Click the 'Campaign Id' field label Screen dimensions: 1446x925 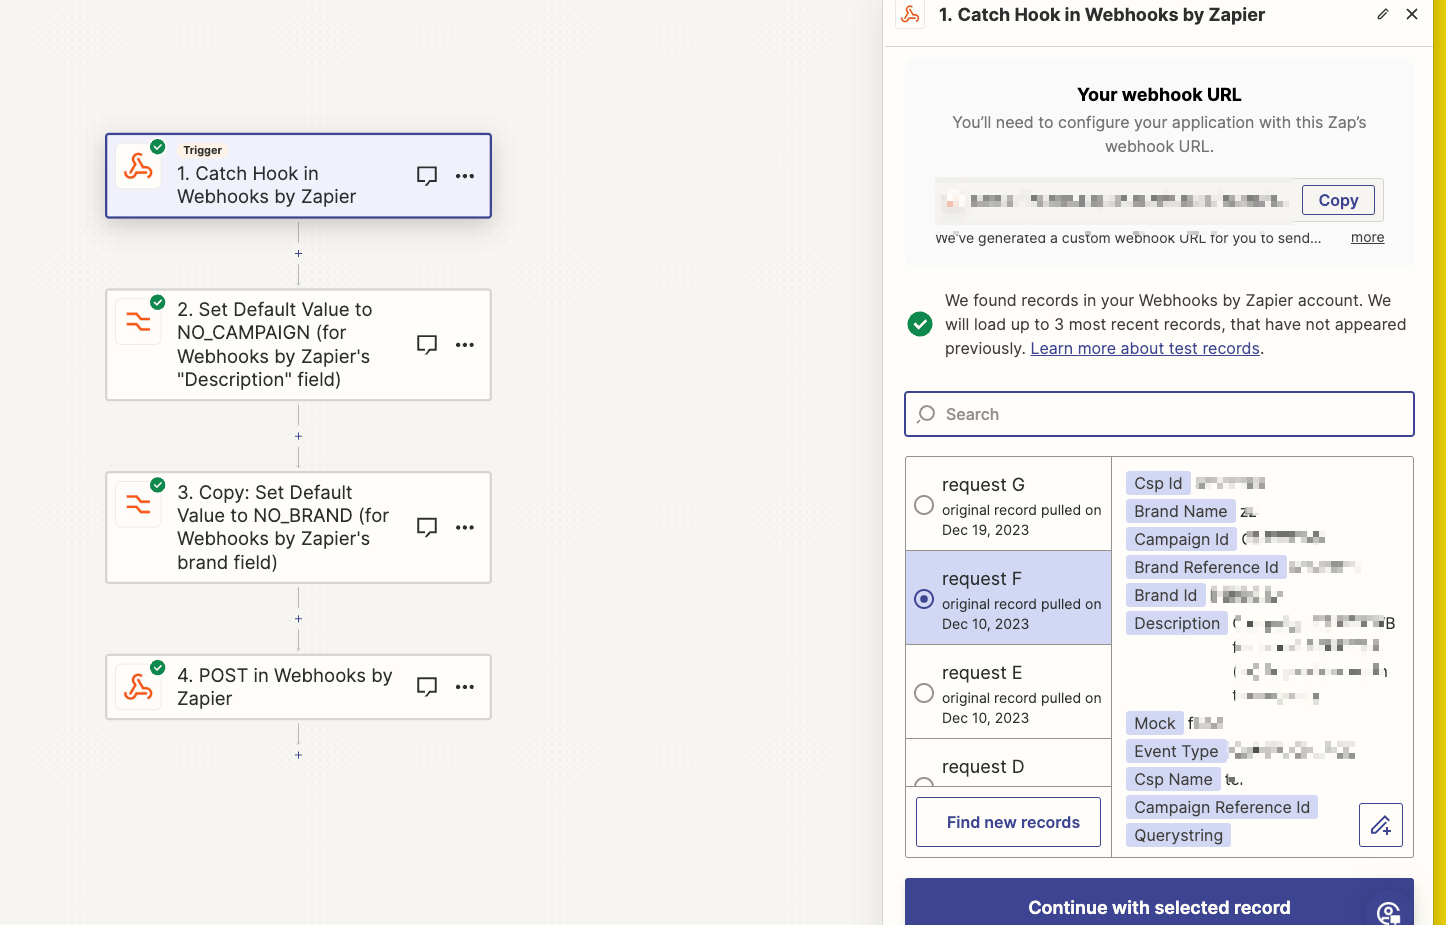[x=1181, y=539]
